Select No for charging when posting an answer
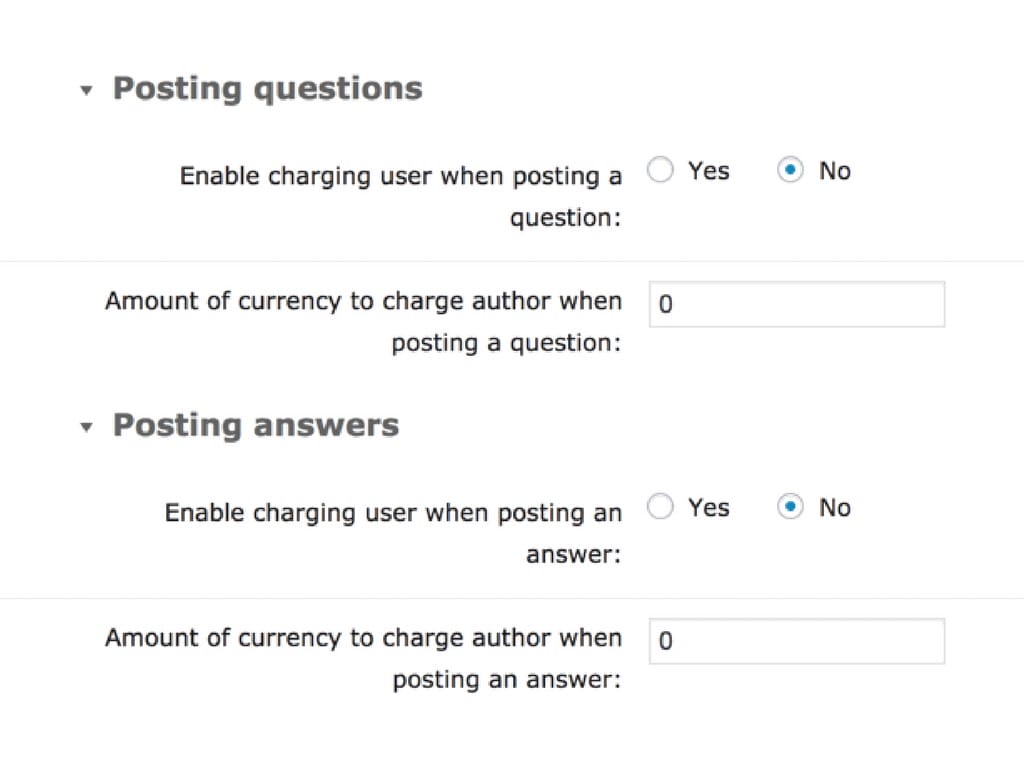 (x=790, y=507)
